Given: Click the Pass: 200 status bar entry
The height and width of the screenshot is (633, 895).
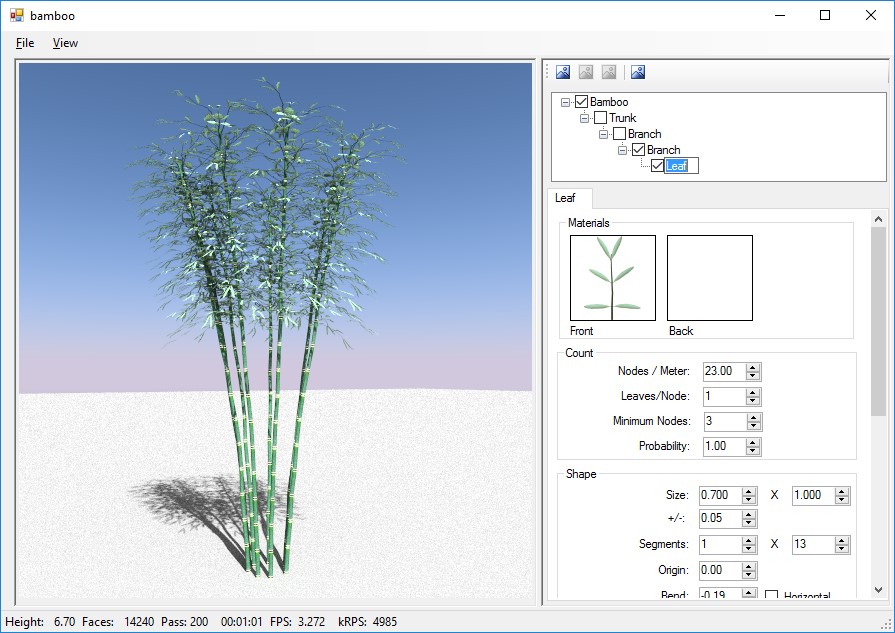Looking at the screenshot, I should [x=184, y=622].
